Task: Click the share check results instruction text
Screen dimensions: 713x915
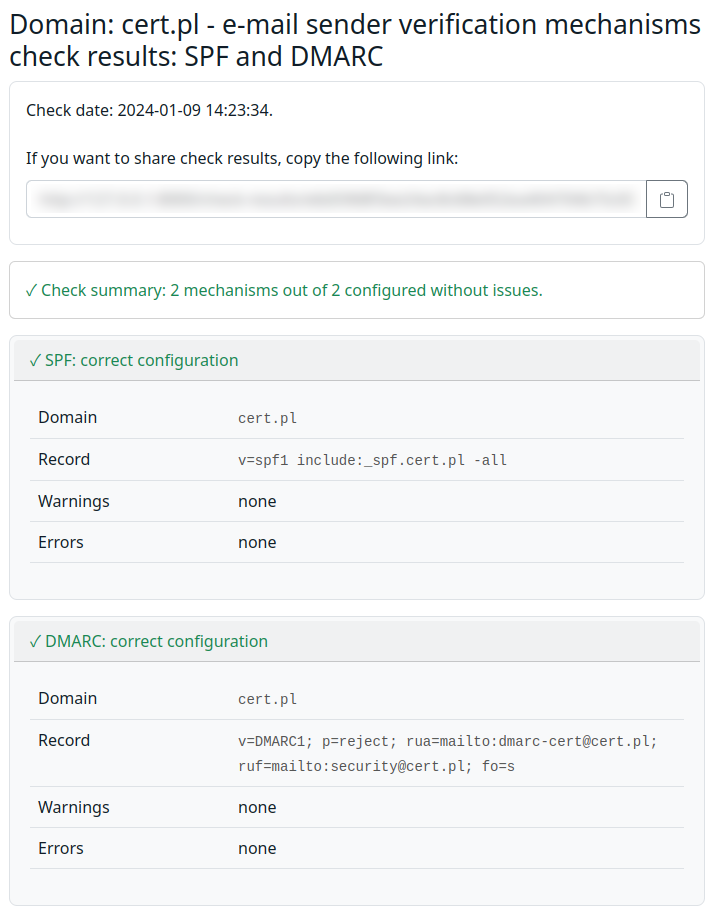Action: 242,158
